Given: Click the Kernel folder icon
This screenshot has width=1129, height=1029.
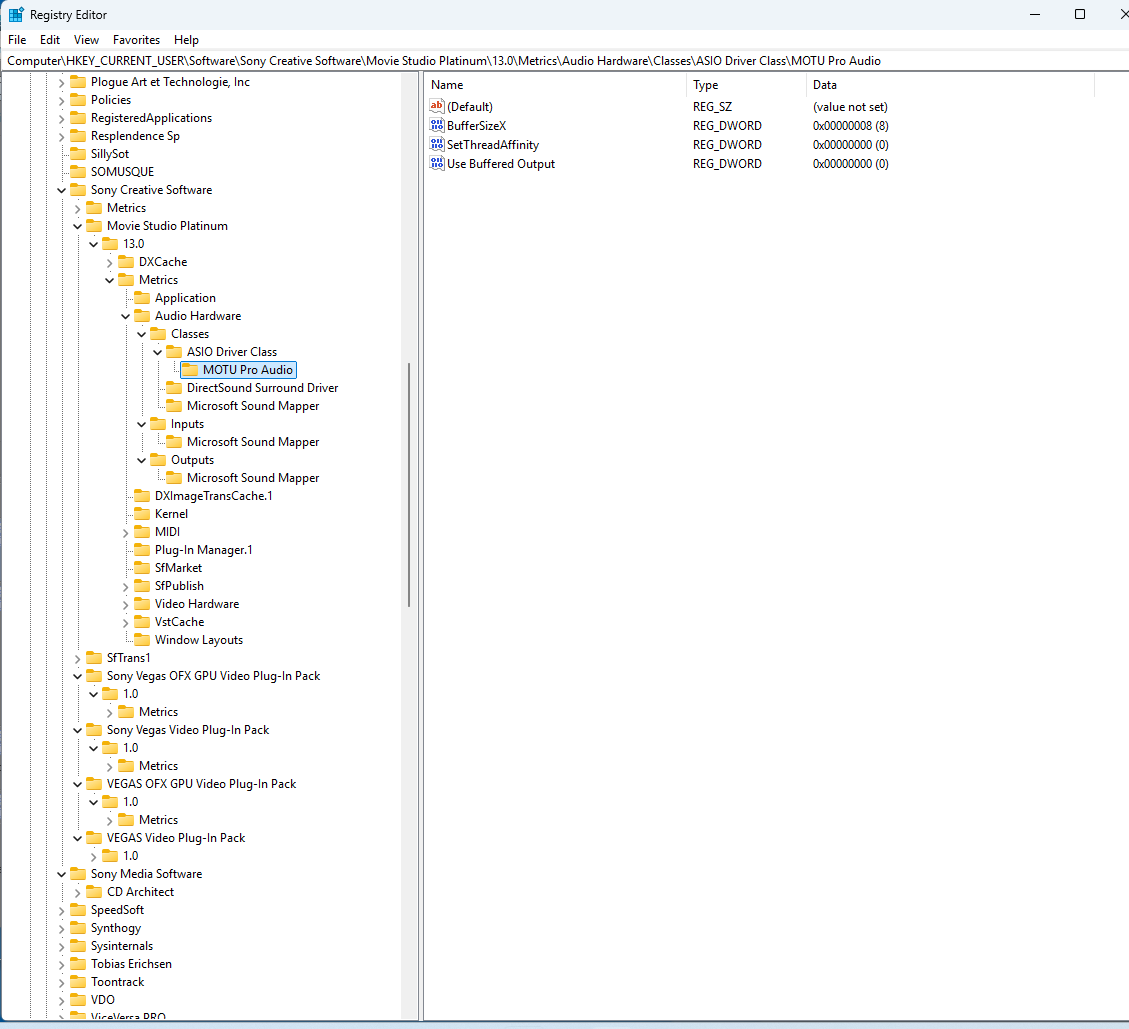Looking at the screenshot, I should pos(142,514).
